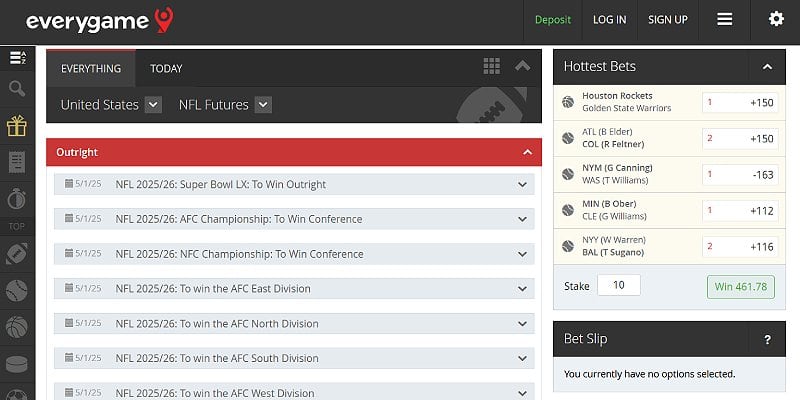Click the Stake amount input field

618,286
